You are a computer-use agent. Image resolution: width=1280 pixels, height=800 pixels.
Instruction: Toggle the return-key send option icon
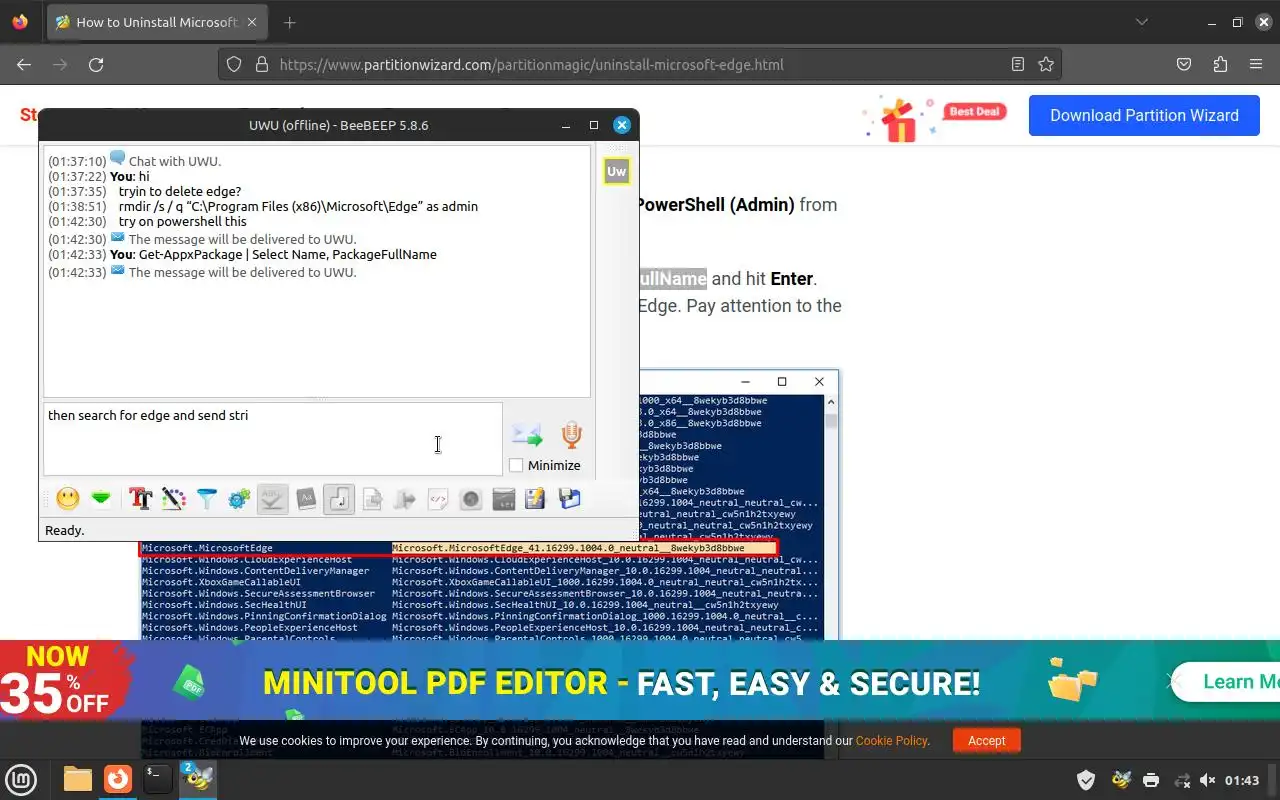tap(339, 498)
